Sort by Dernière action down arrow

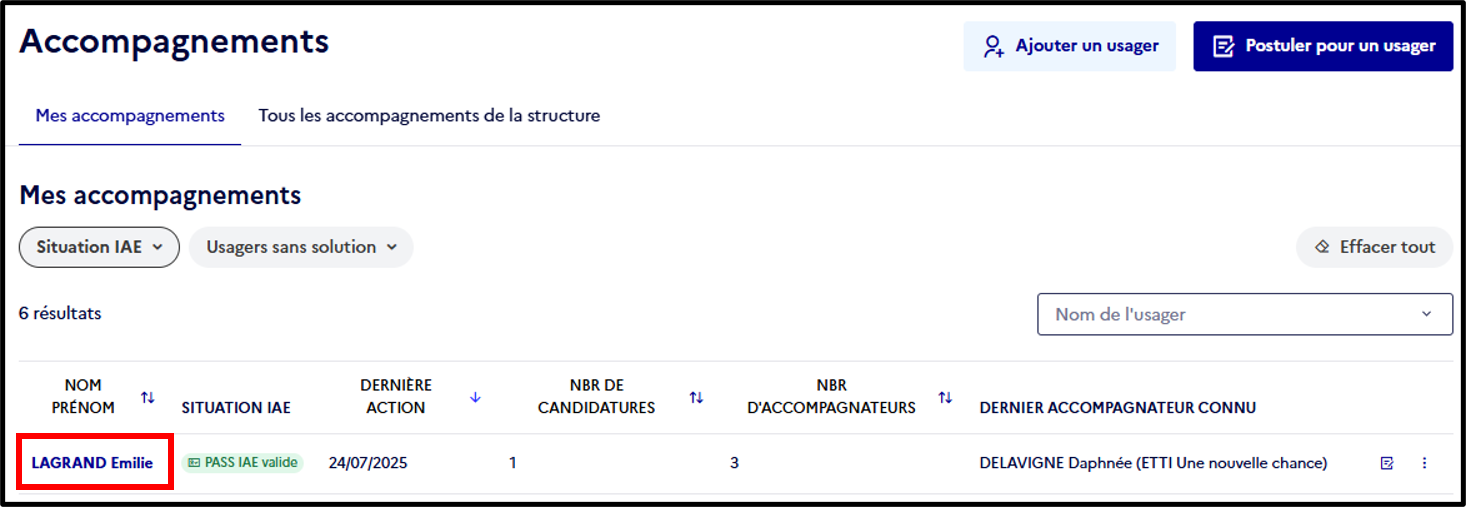coord(475,397)
